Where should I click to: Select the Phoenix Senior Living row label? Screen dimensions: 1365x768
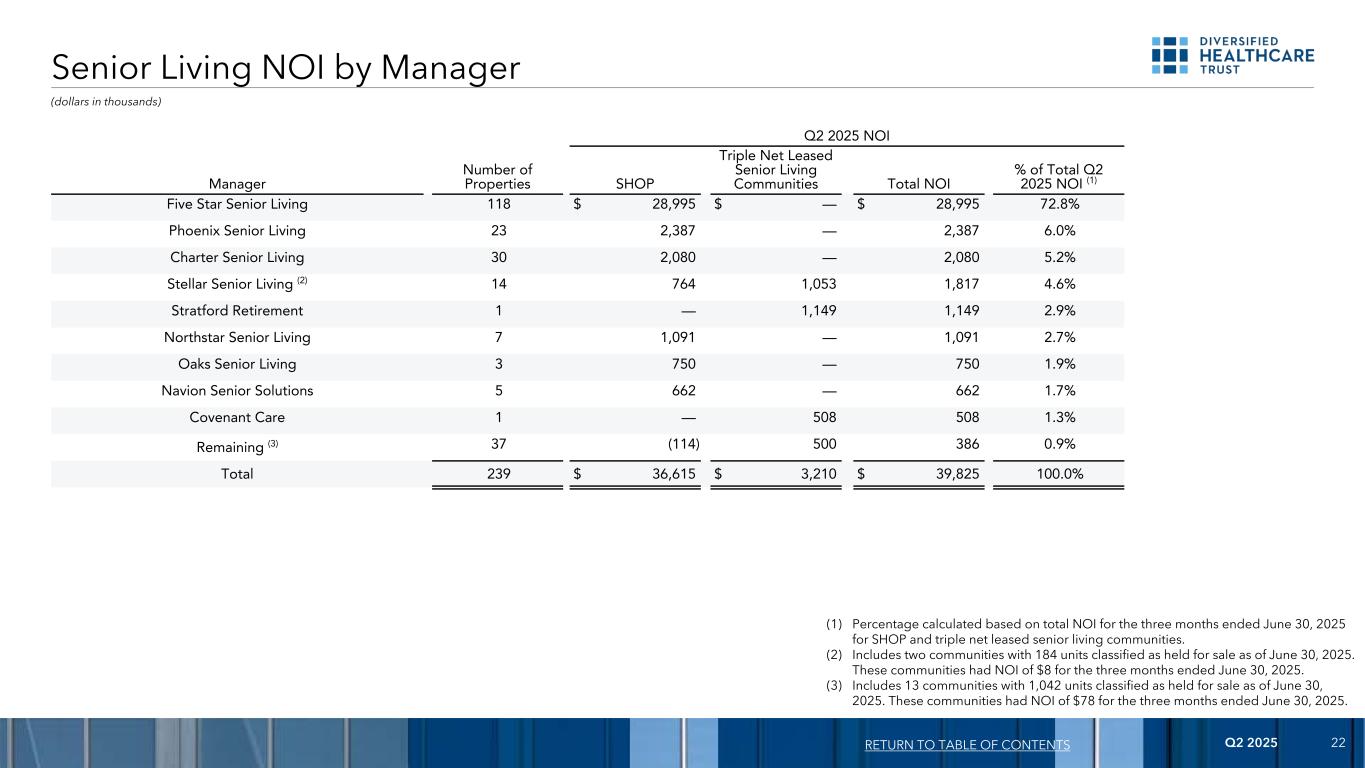click(237, 231)
